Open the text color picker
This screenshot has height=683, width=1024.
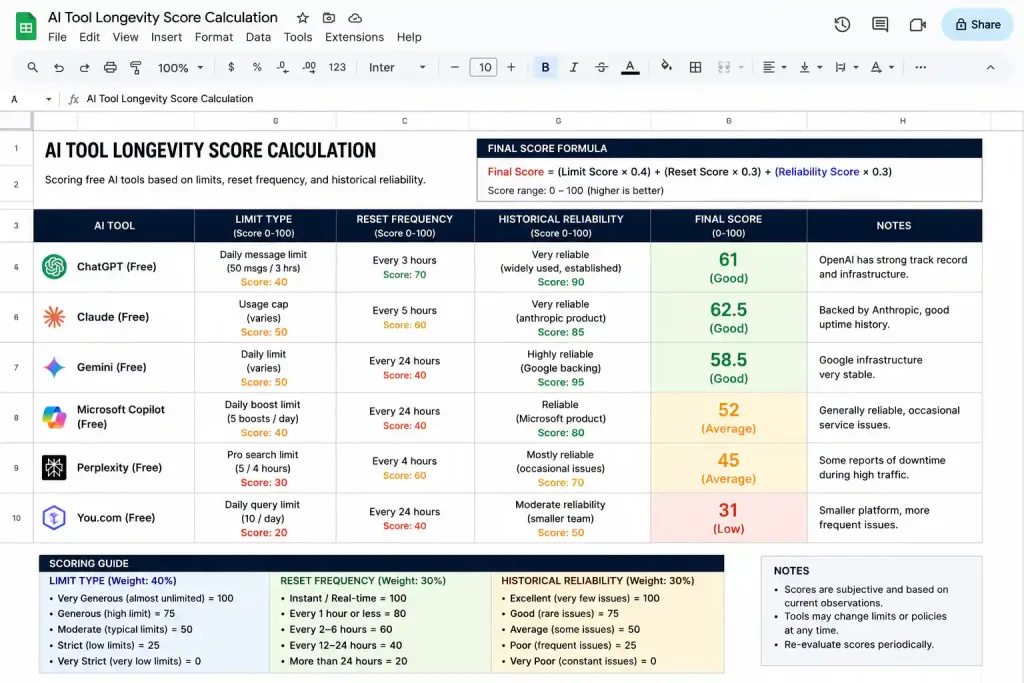tap(630, 67)
